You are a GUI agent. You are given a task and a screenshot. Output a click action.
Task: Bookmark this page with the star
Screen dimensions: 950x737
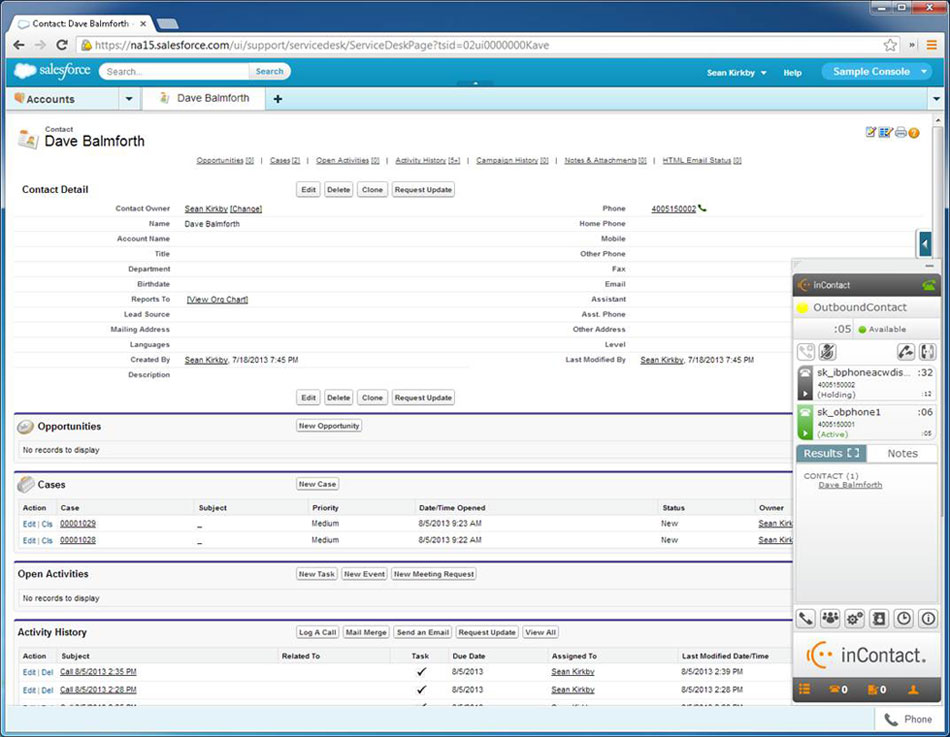click(x=890, y=45)
